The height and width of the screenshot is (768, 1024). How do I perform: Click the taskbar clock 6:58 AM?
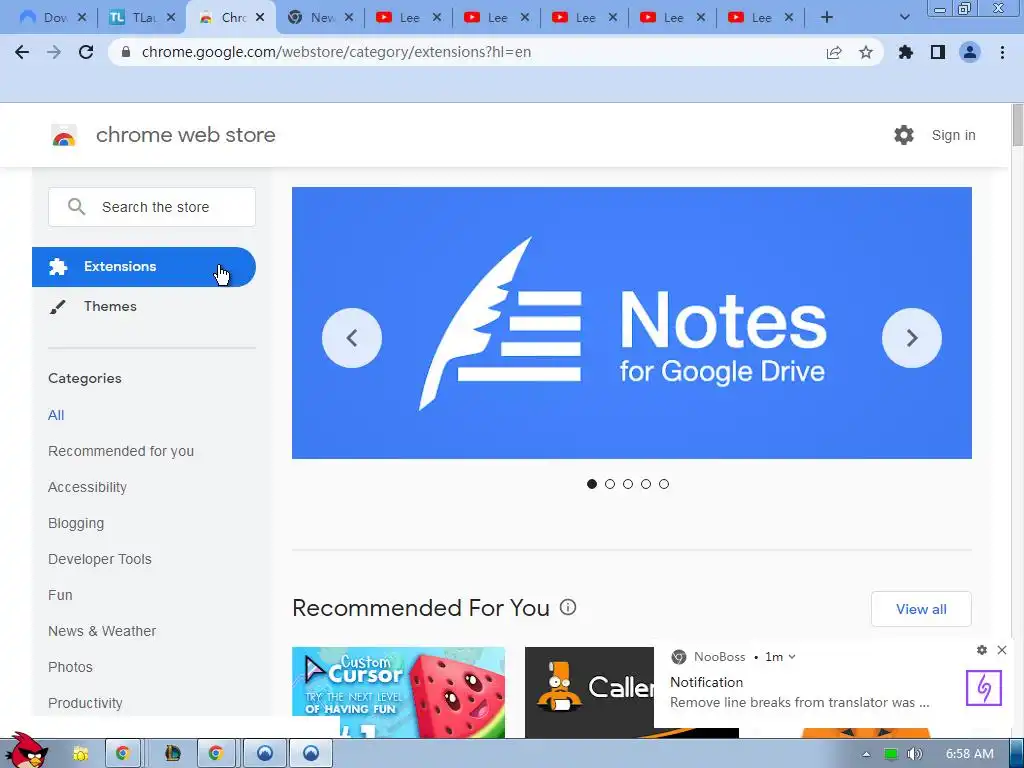970,754
